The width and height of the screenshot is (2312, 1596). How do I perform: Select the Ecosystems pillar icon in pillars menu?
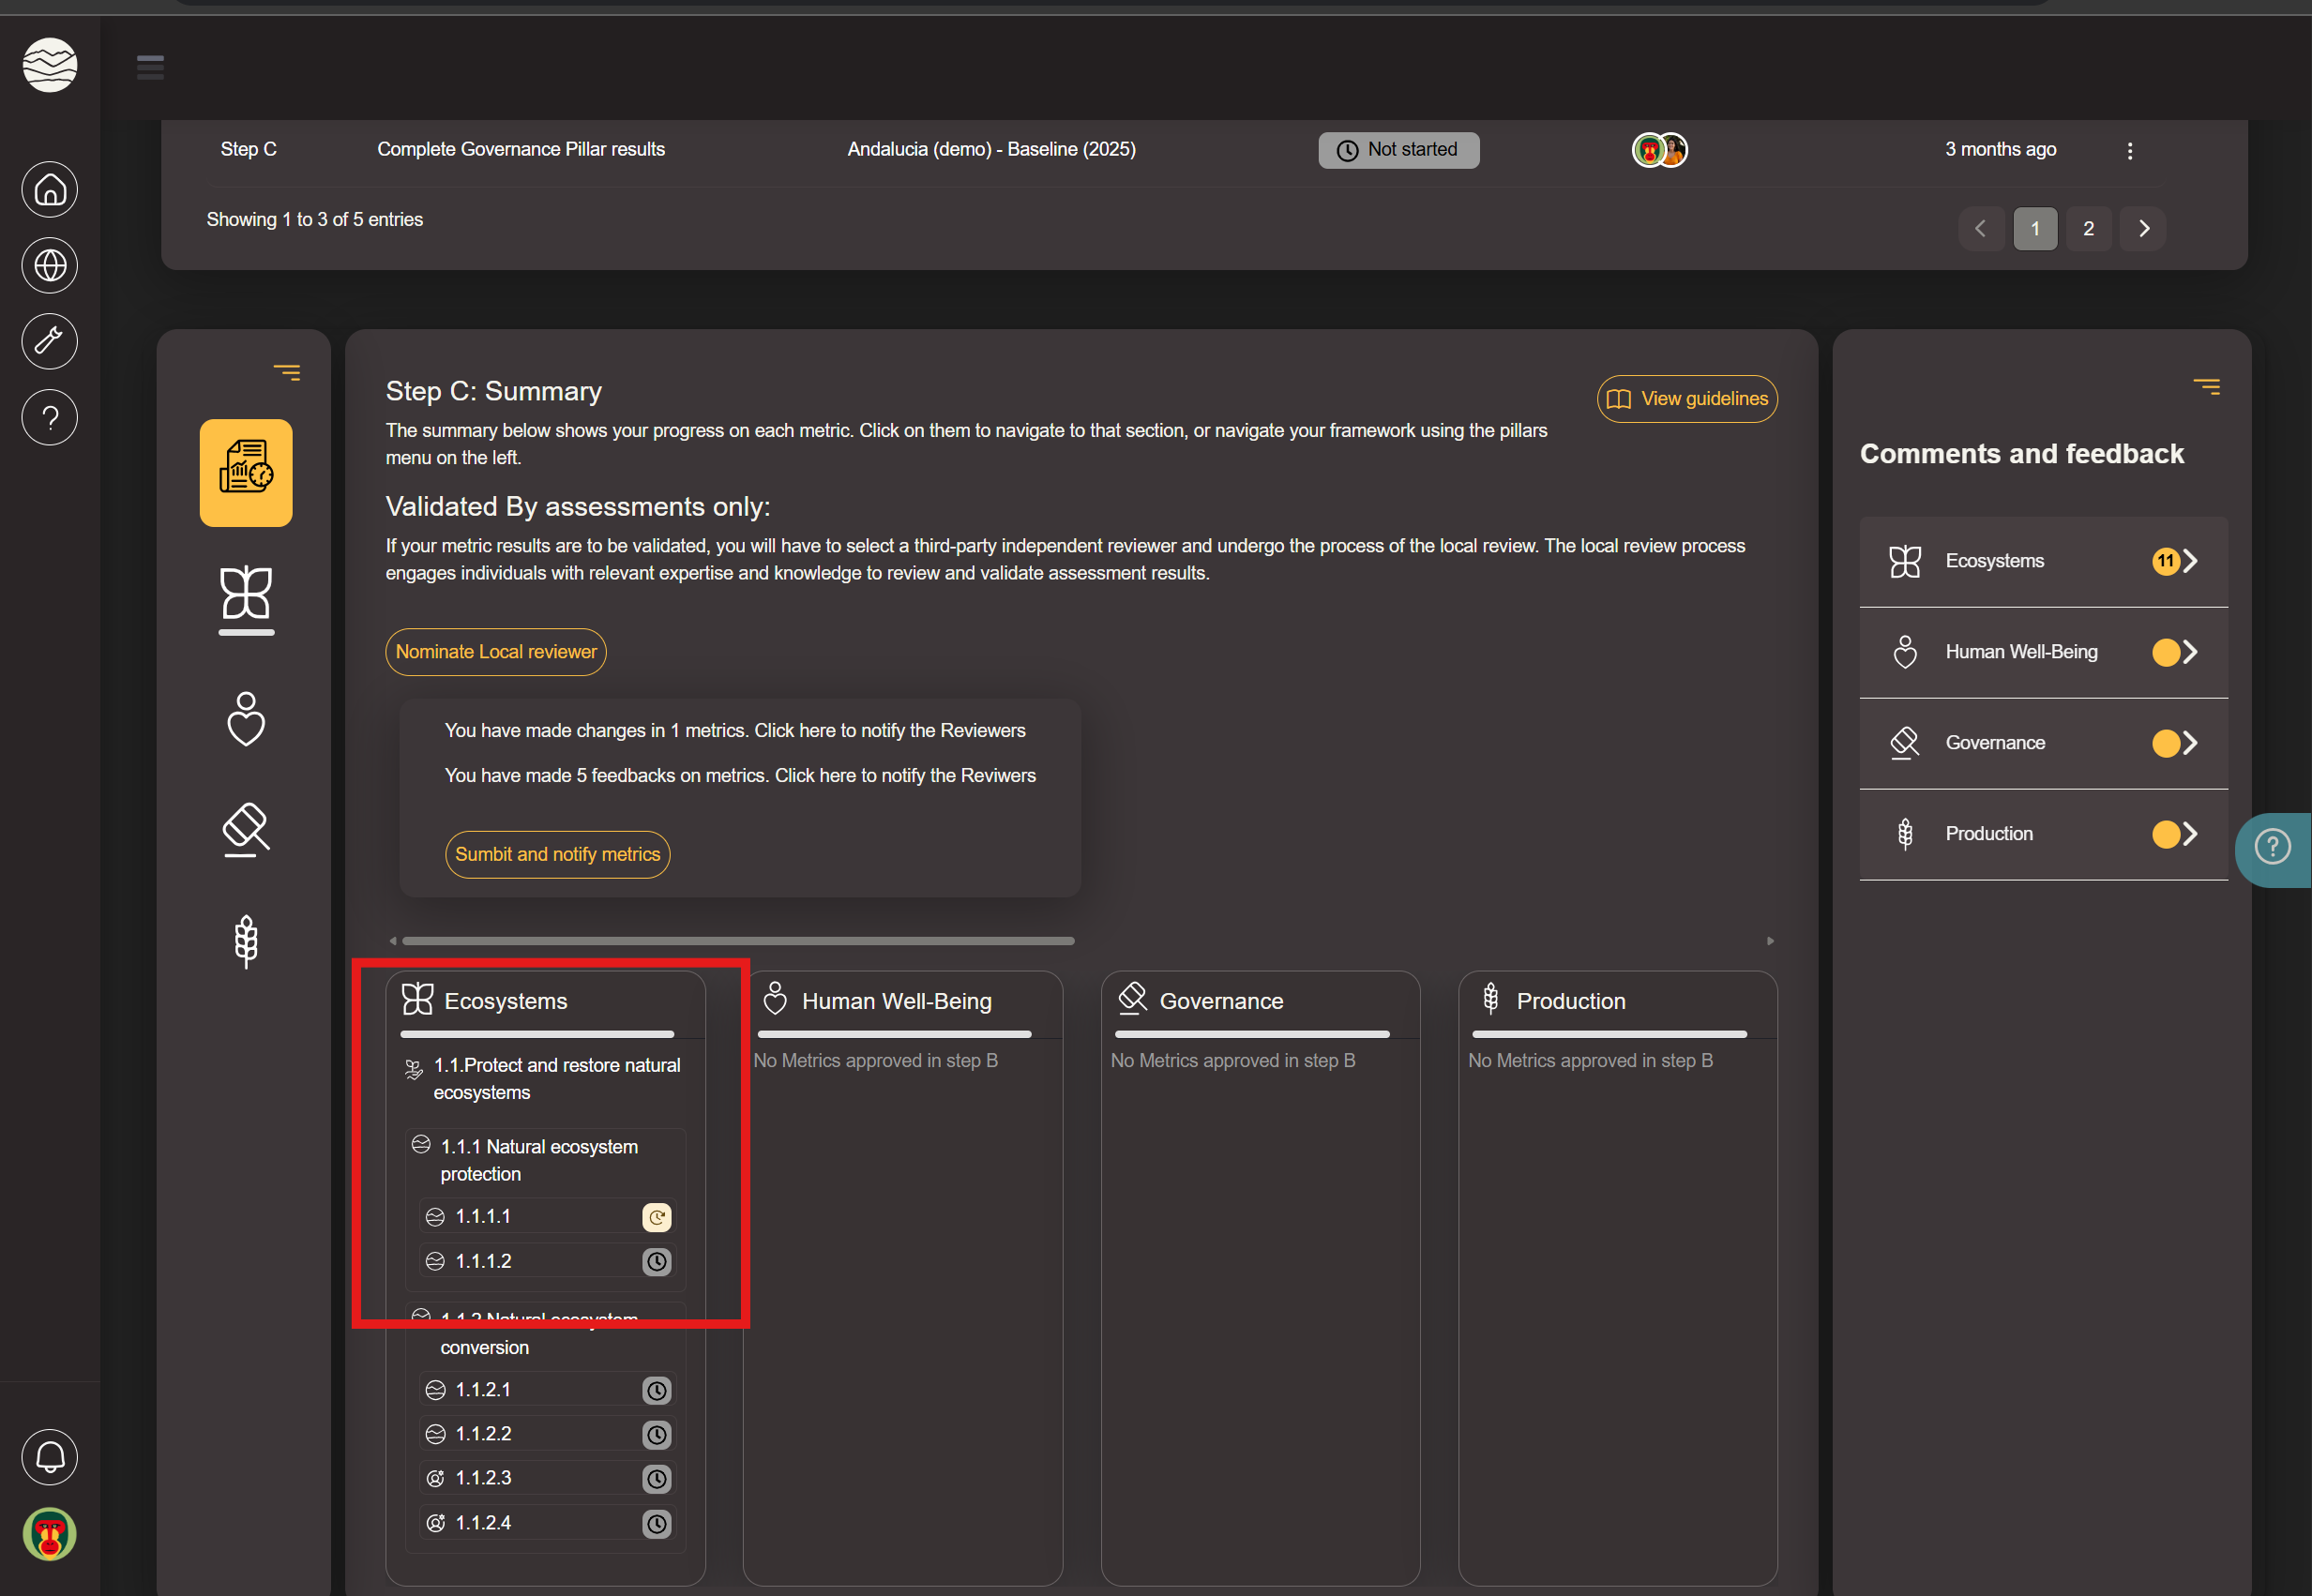point(246,595)
